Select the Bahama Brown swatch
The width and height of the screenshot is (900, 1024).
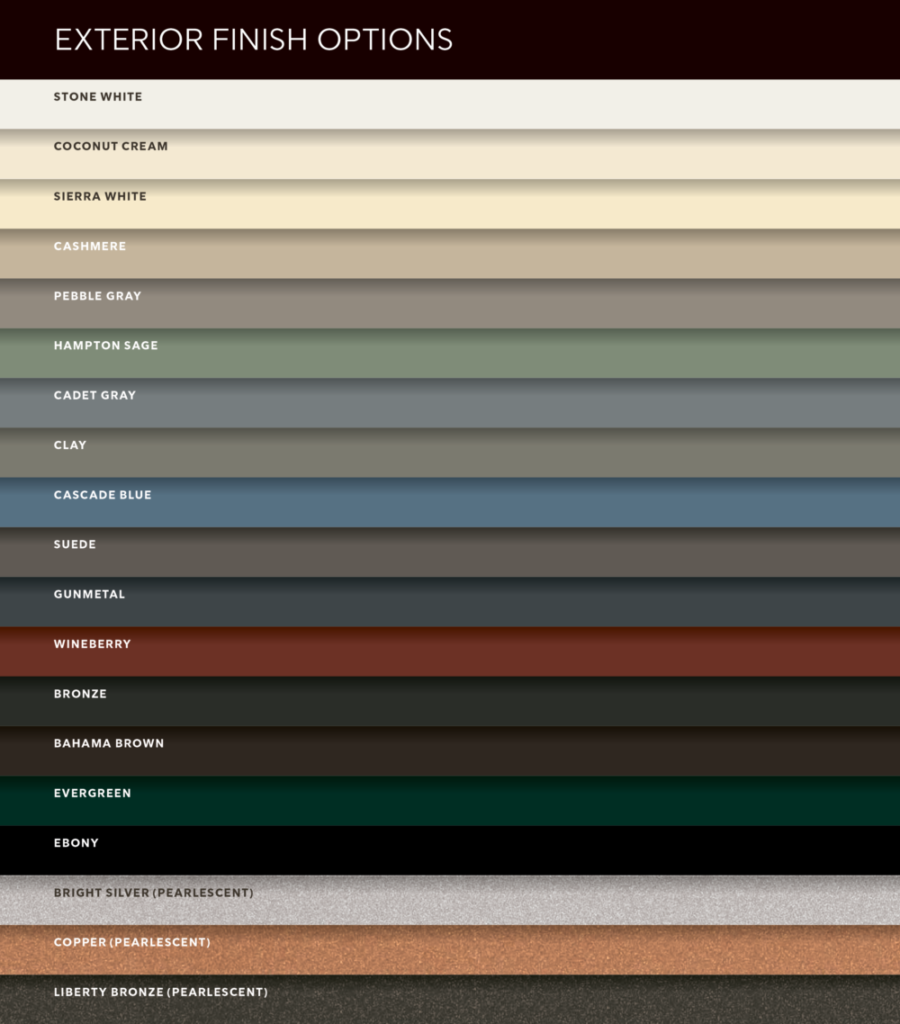pos(450,751)
